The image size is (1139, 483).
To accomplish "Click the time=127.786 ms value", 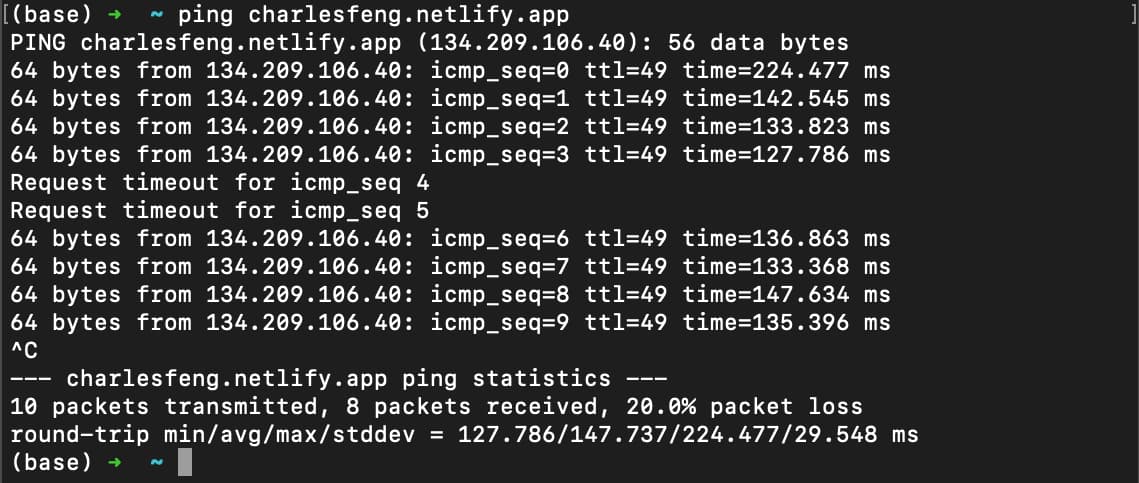I will (x=786, y=155).
